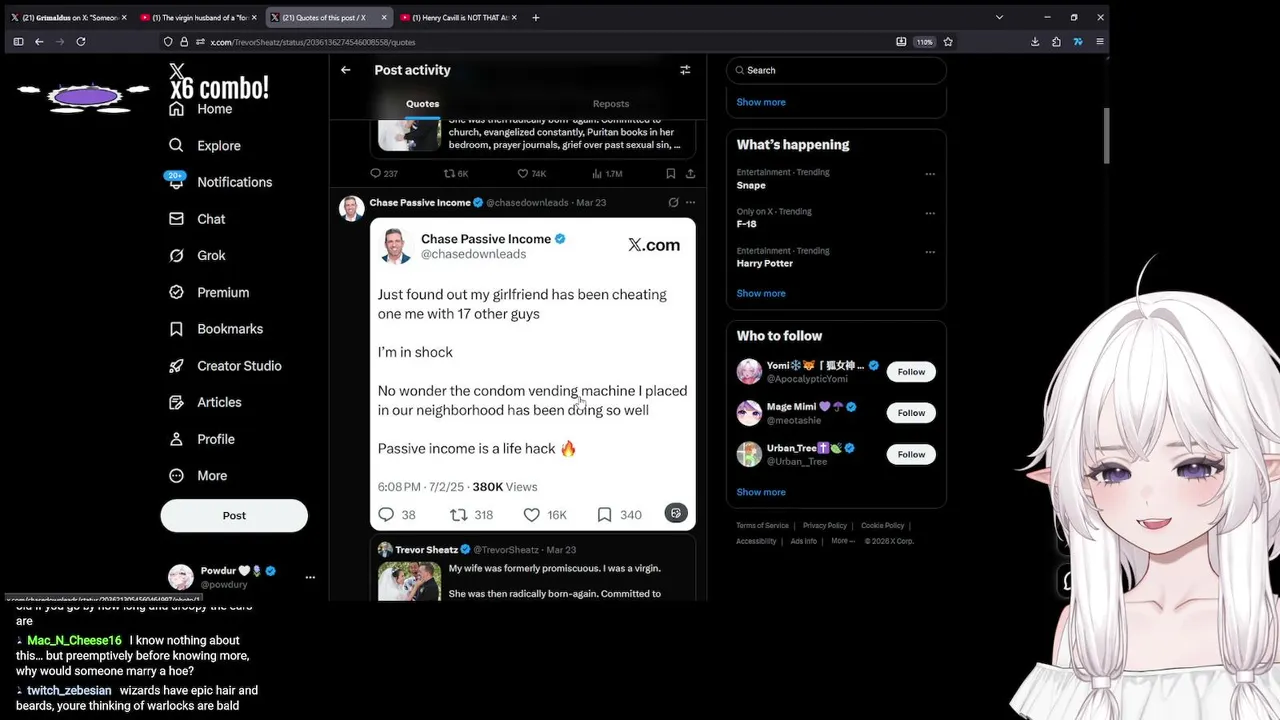The width and height of the screenshot is (1280, 720).
Task: Open Creator Studio in the sidebar
Action: (x=225, y=366)
